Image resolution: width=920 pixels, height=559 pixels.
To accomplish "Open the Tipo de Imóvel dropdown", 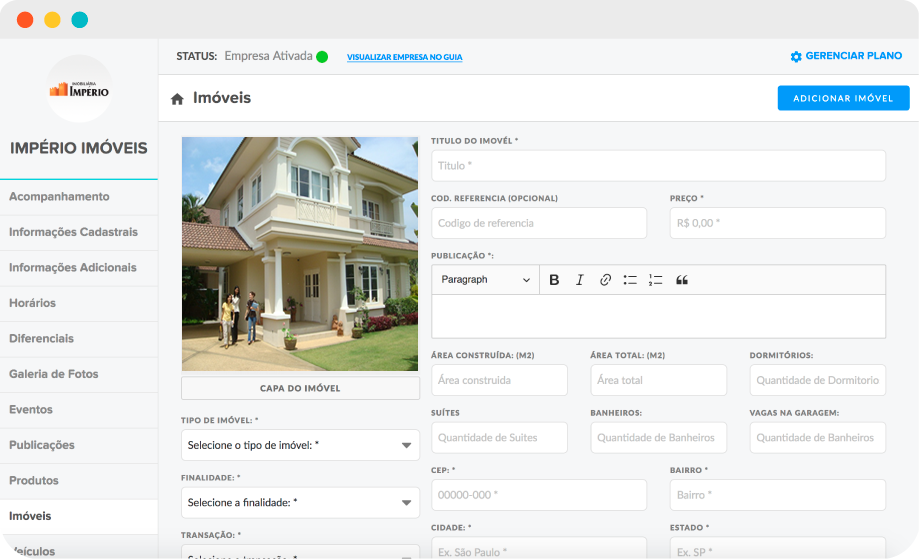I will pos(300,445).
